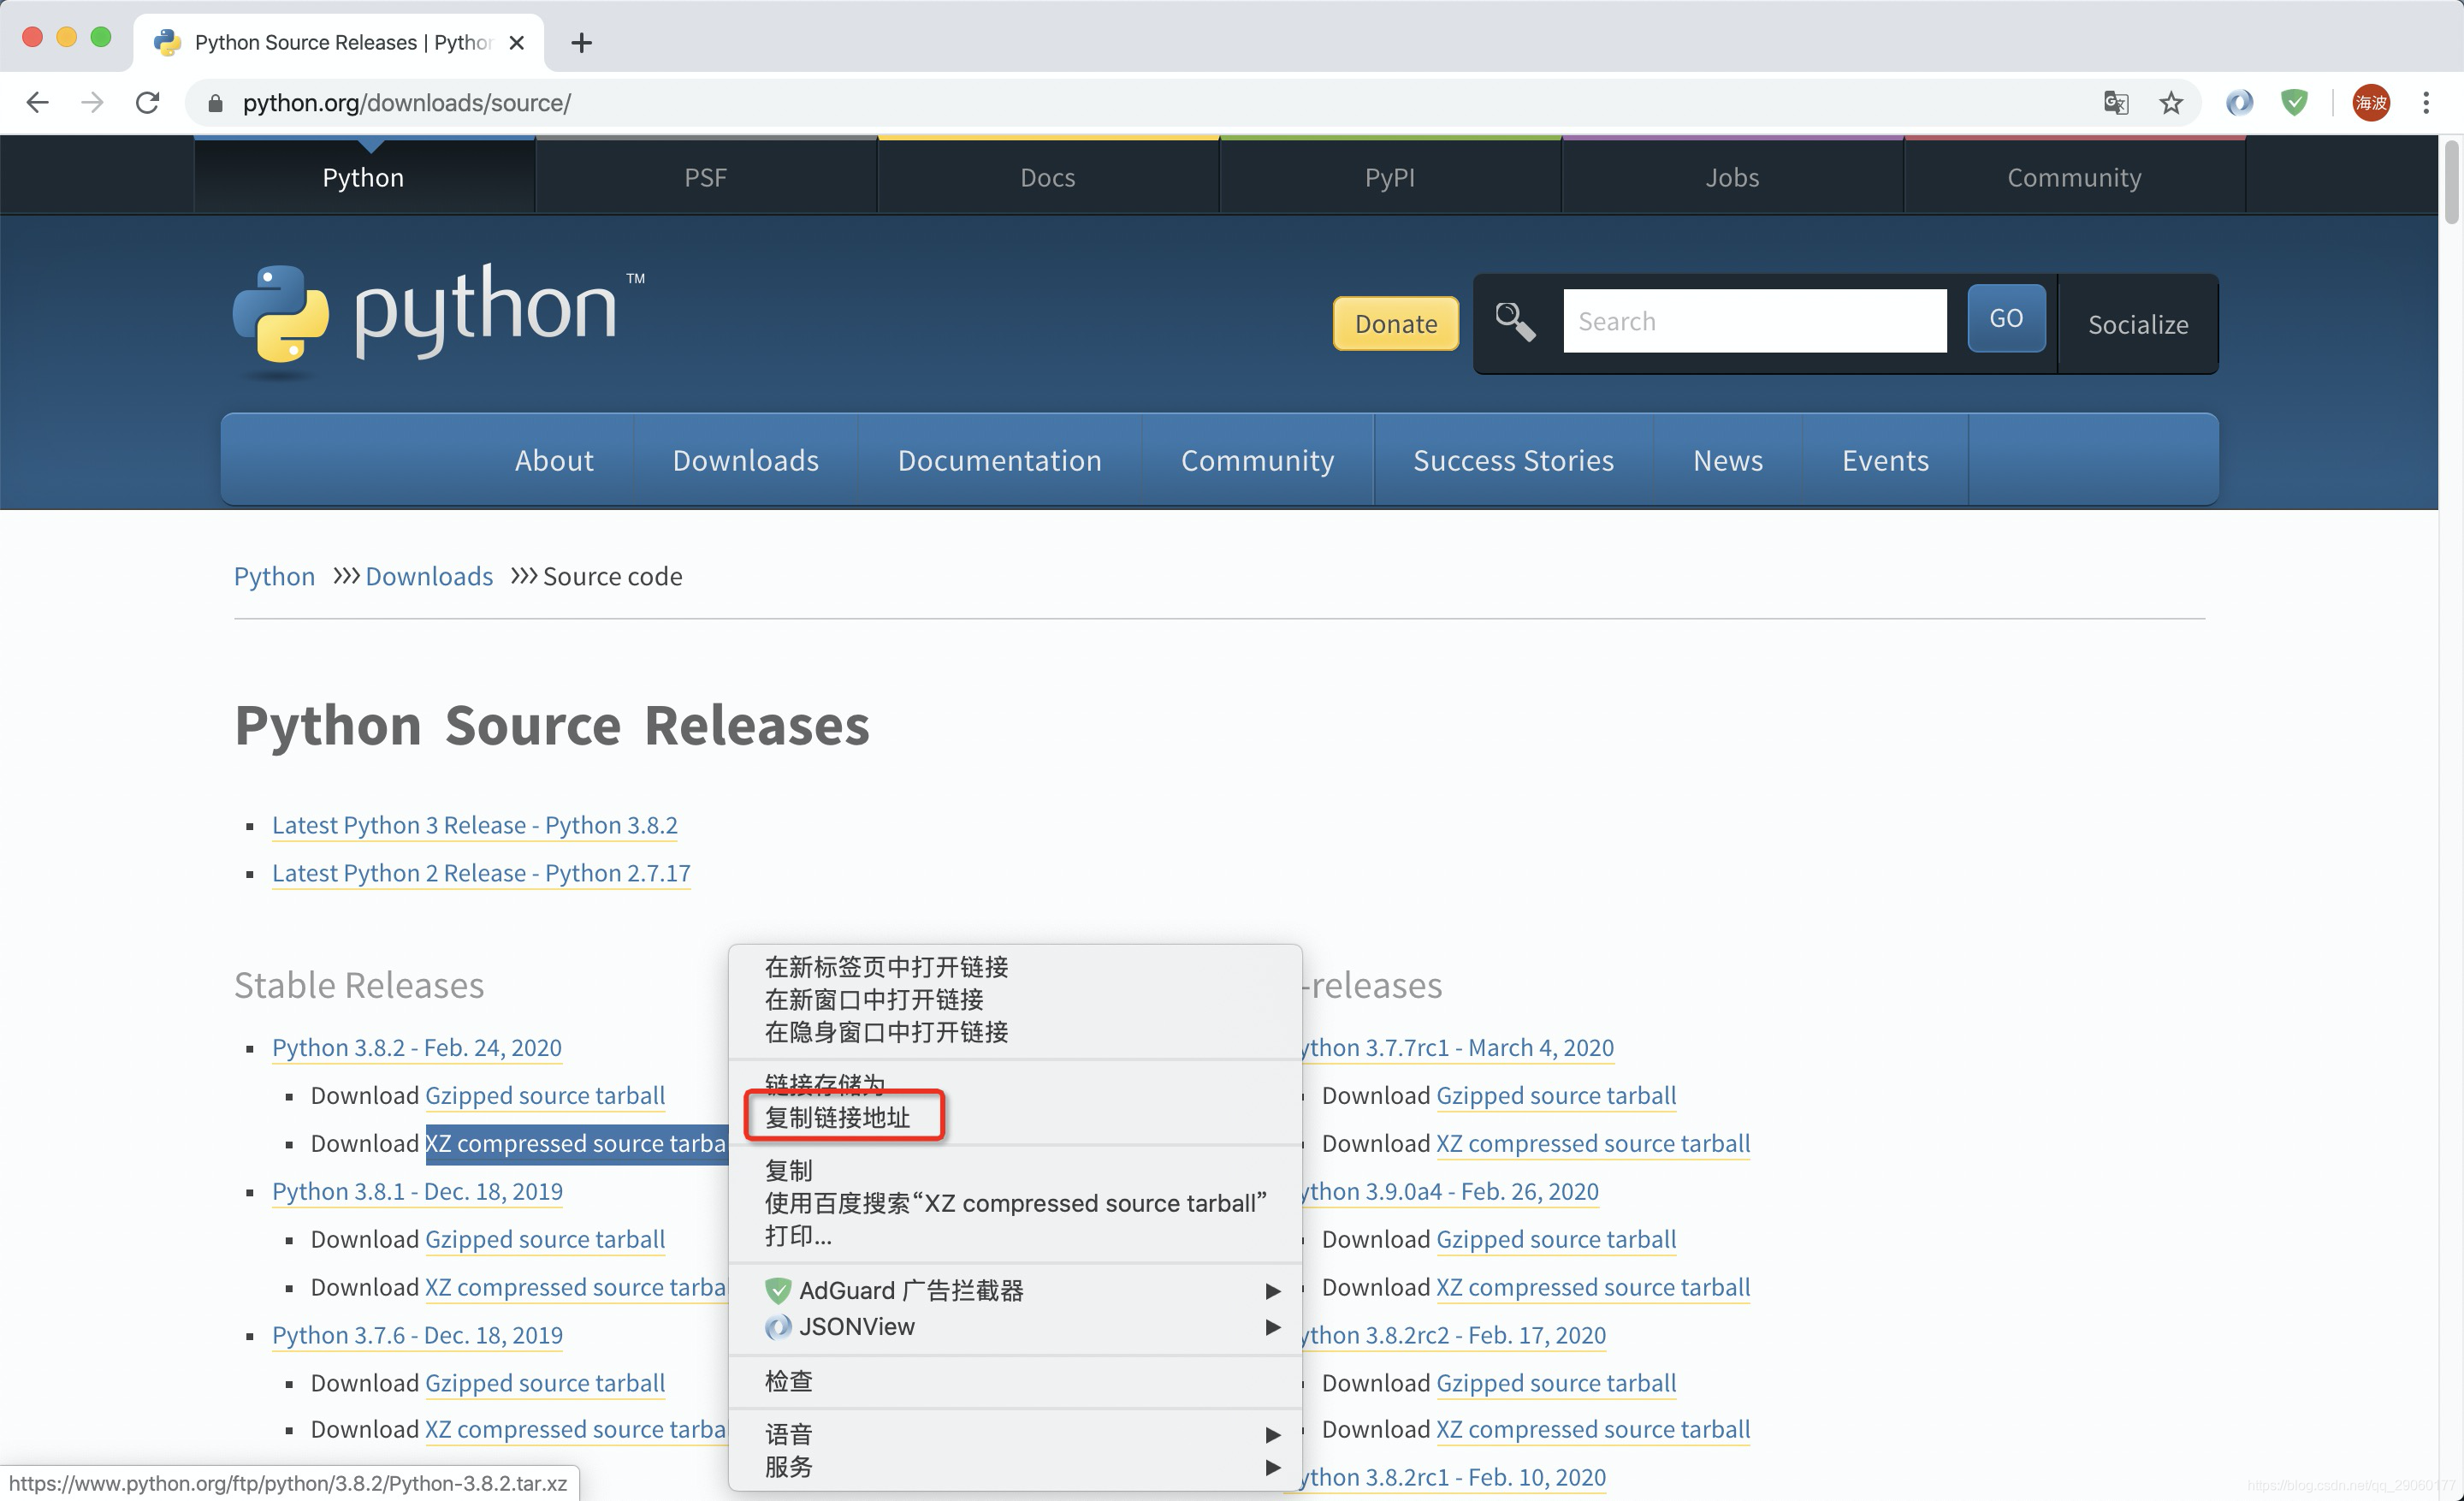
Task: Click the browser forward arrow
Action: (92, 102)
